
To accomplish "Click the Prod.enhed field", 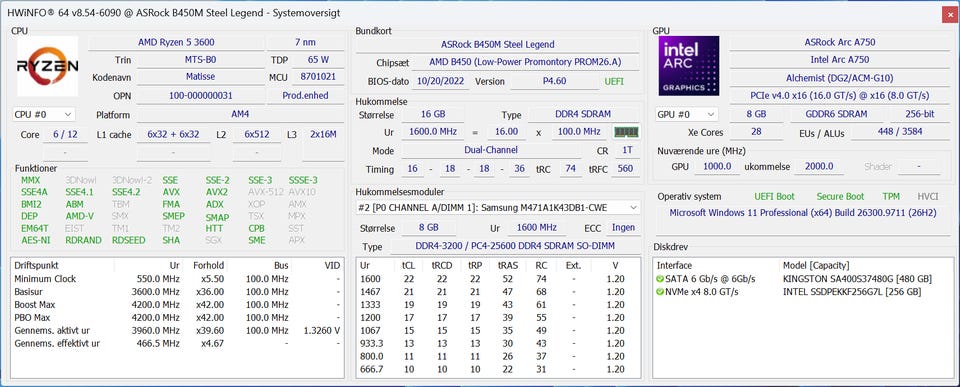I will point(306,96).
